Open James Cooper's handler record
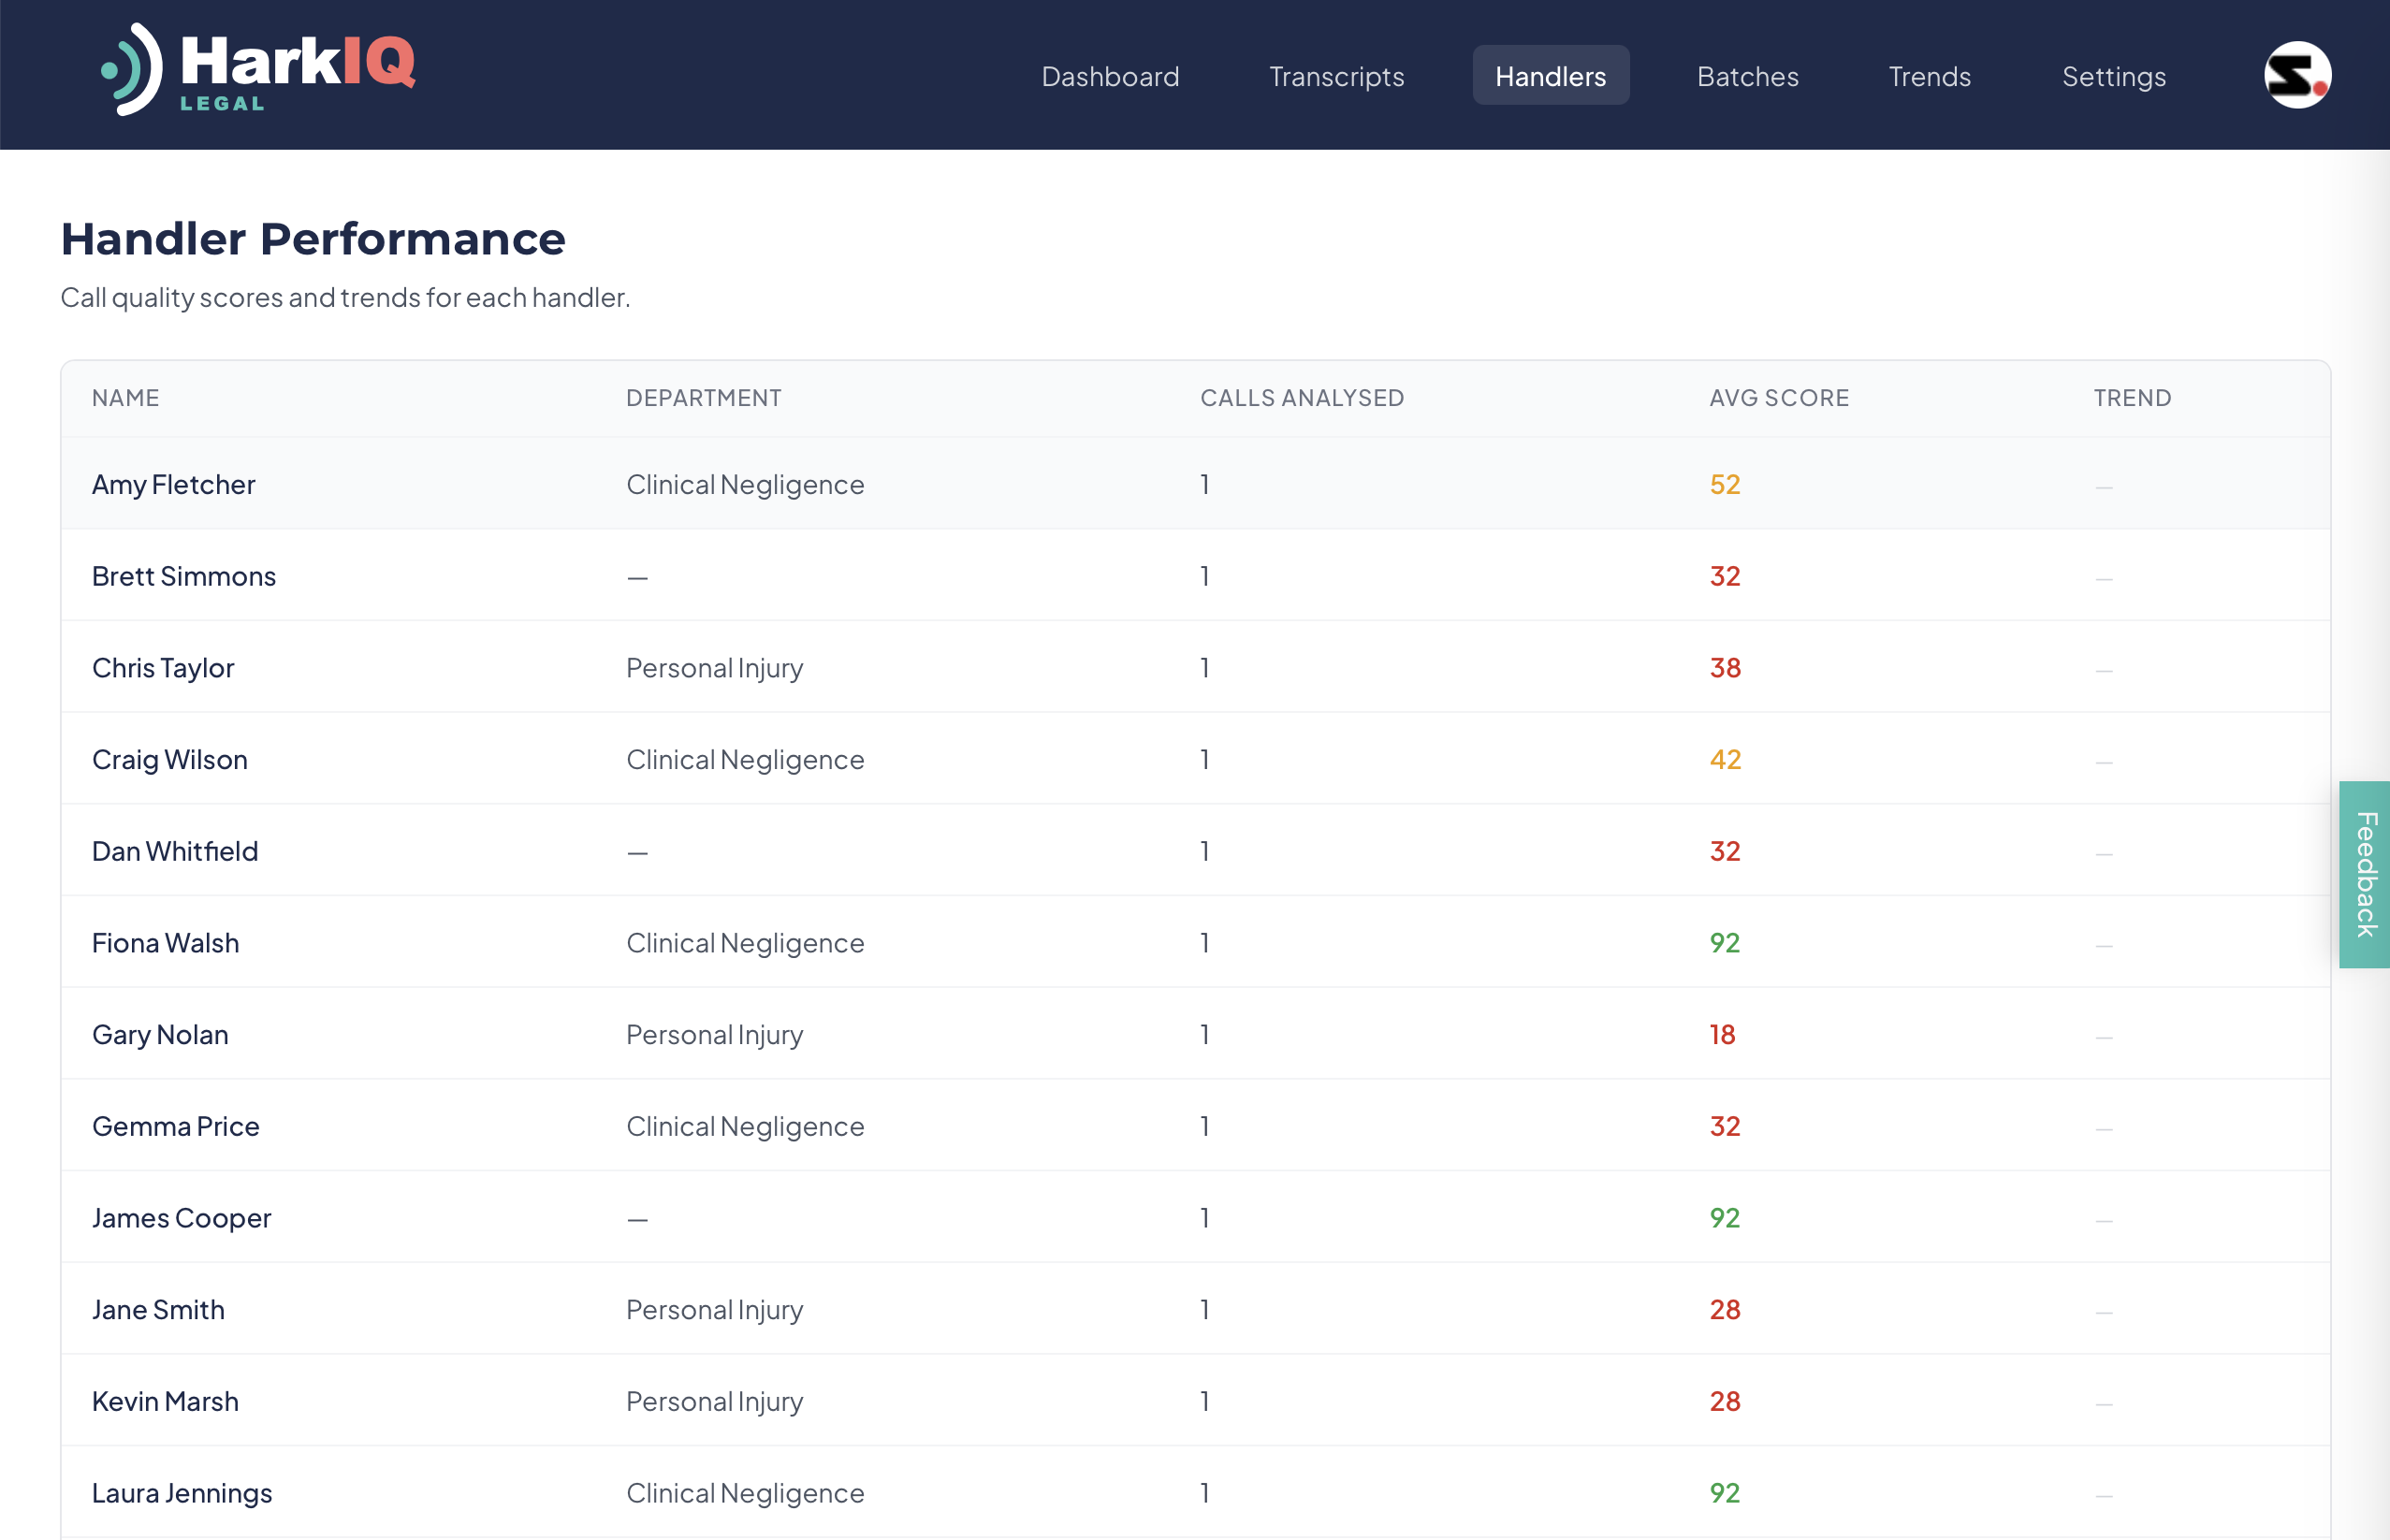This screenshot has height=1540, width=2390. pyautogui.click(x=182, y=1217)
